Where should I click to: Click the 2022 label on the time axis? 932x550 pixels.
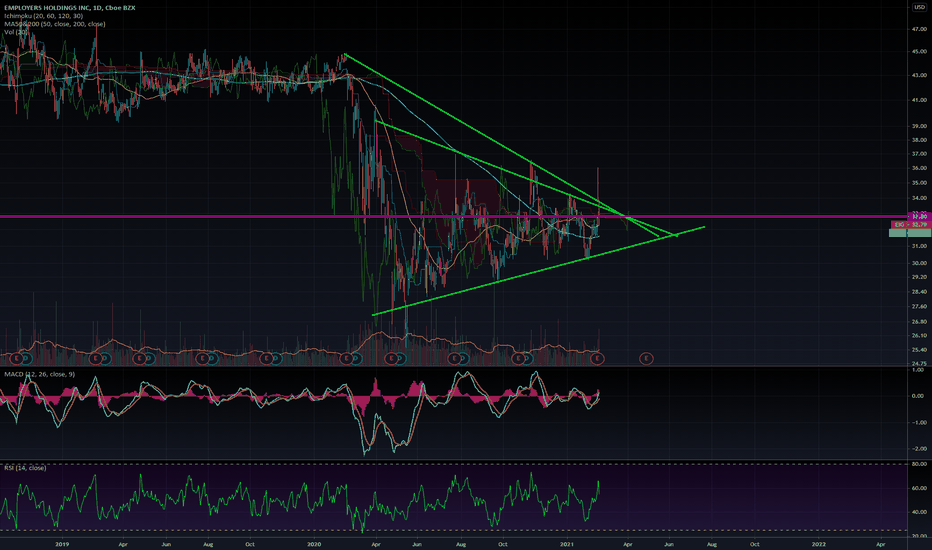click(x=819, y=544)
